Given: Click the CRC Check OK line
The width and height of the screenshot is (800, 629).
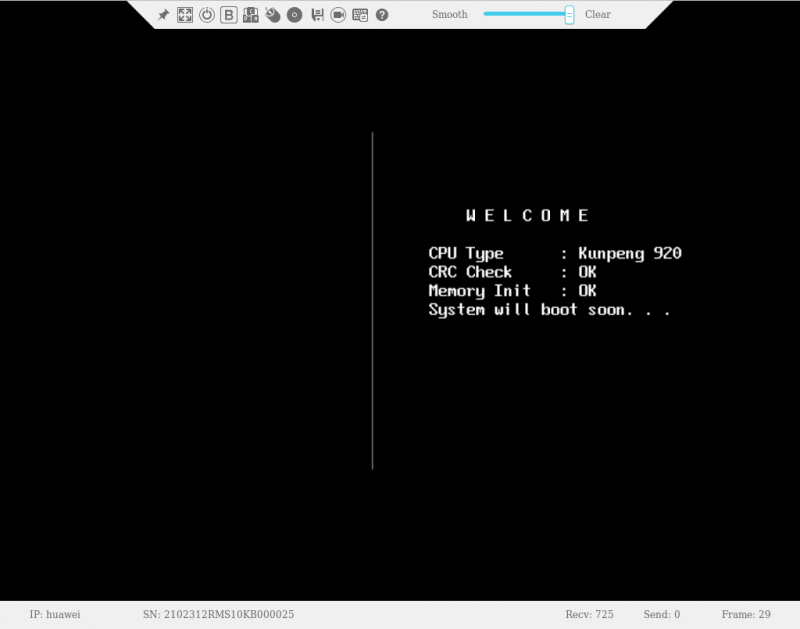Looking at the screenshot, I should click(512, 272).
